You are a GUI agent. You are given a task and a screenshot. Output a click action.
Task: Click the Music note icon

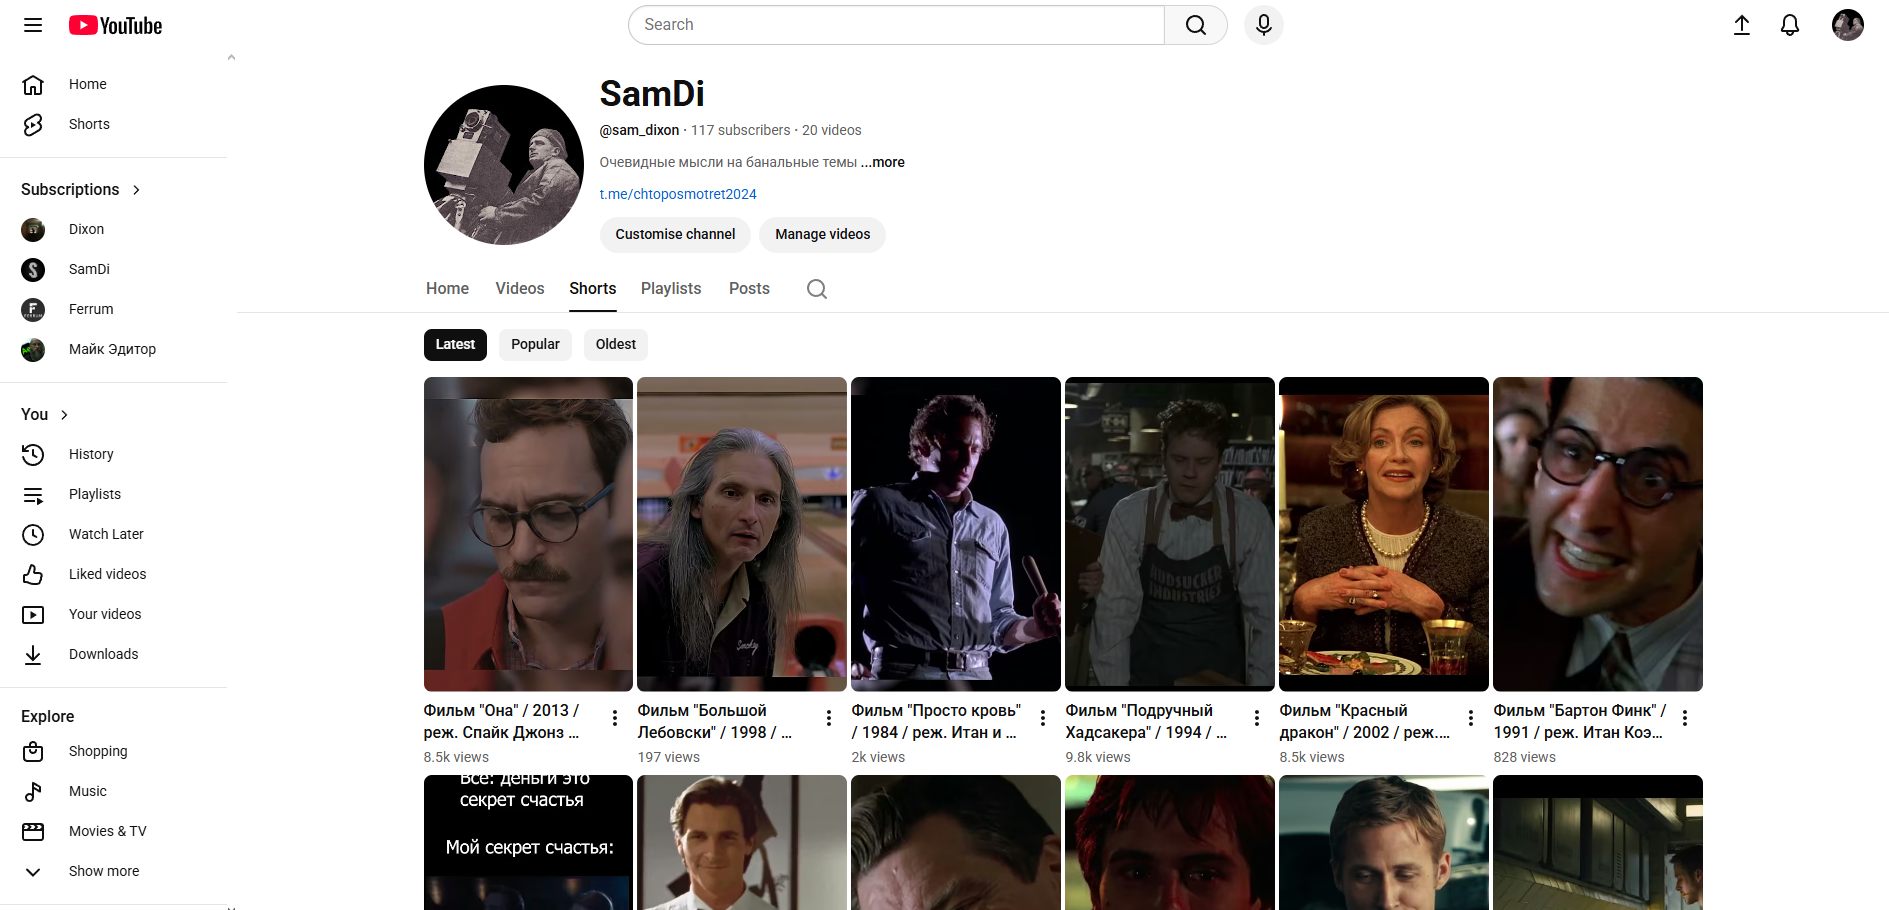(x=33, y=792)
